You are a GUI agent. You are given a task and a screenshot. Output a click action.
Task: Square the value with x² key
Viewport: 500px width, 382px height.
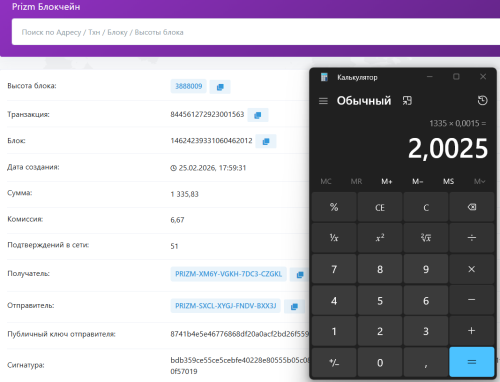click(x=380, y=238)
